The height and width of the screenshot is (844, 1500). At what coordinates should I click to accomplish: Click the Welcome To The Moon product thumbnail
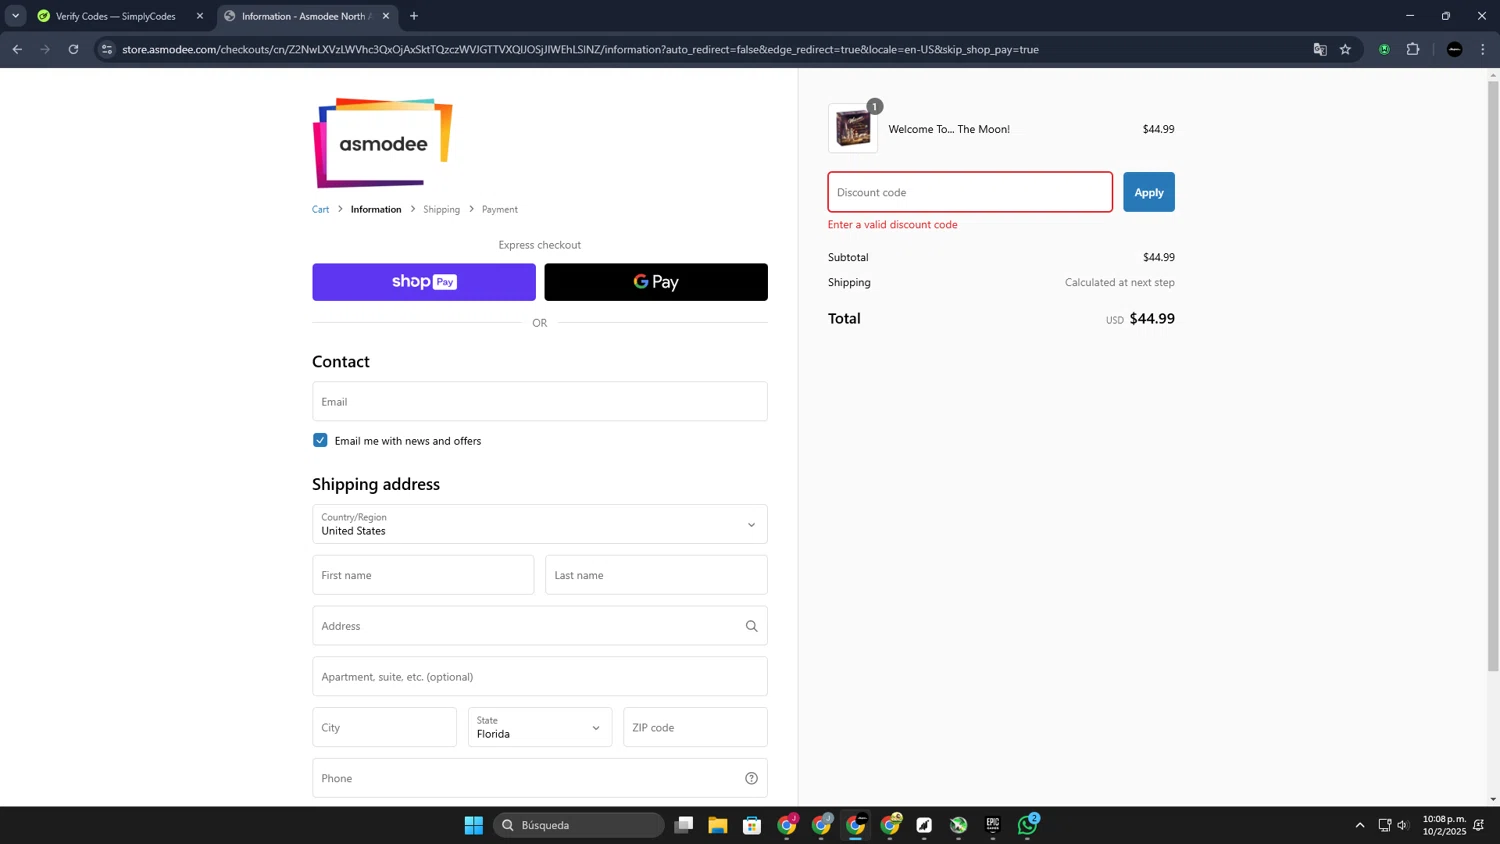pyautogui.click(x=853, y=128)
